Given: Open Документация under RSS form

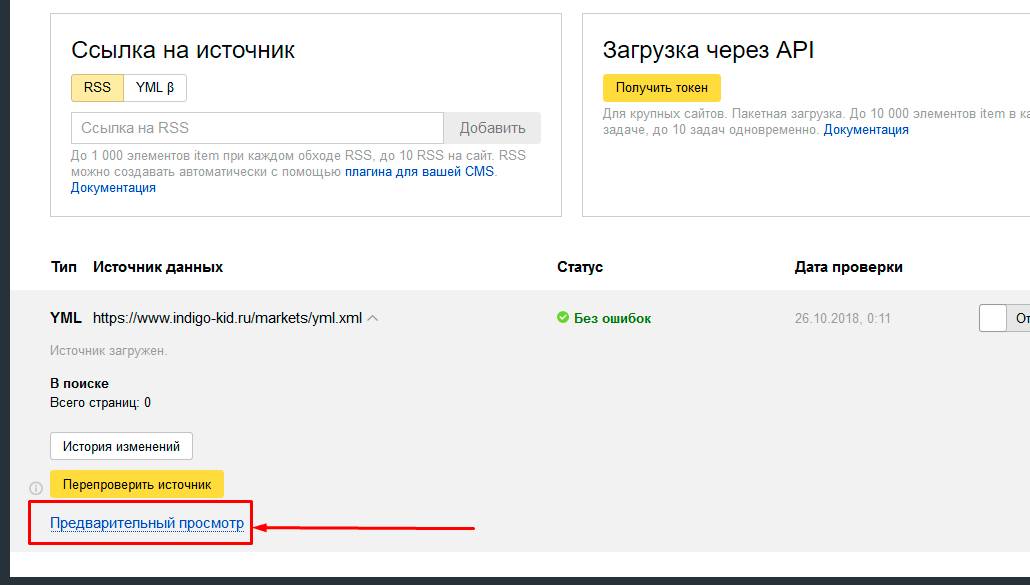Looking at the screenshot, I should (x=112, y=187).
